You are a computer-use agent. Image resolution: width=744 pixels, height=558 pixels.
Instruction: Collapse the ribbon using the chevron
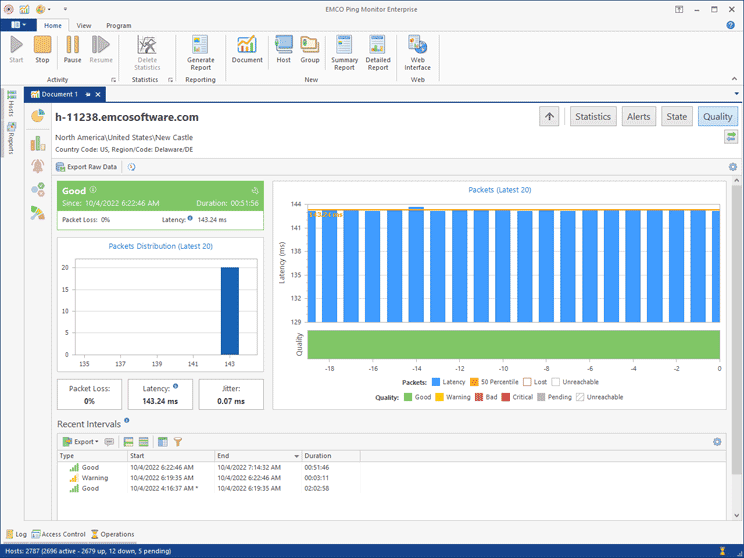pos(734,80)
